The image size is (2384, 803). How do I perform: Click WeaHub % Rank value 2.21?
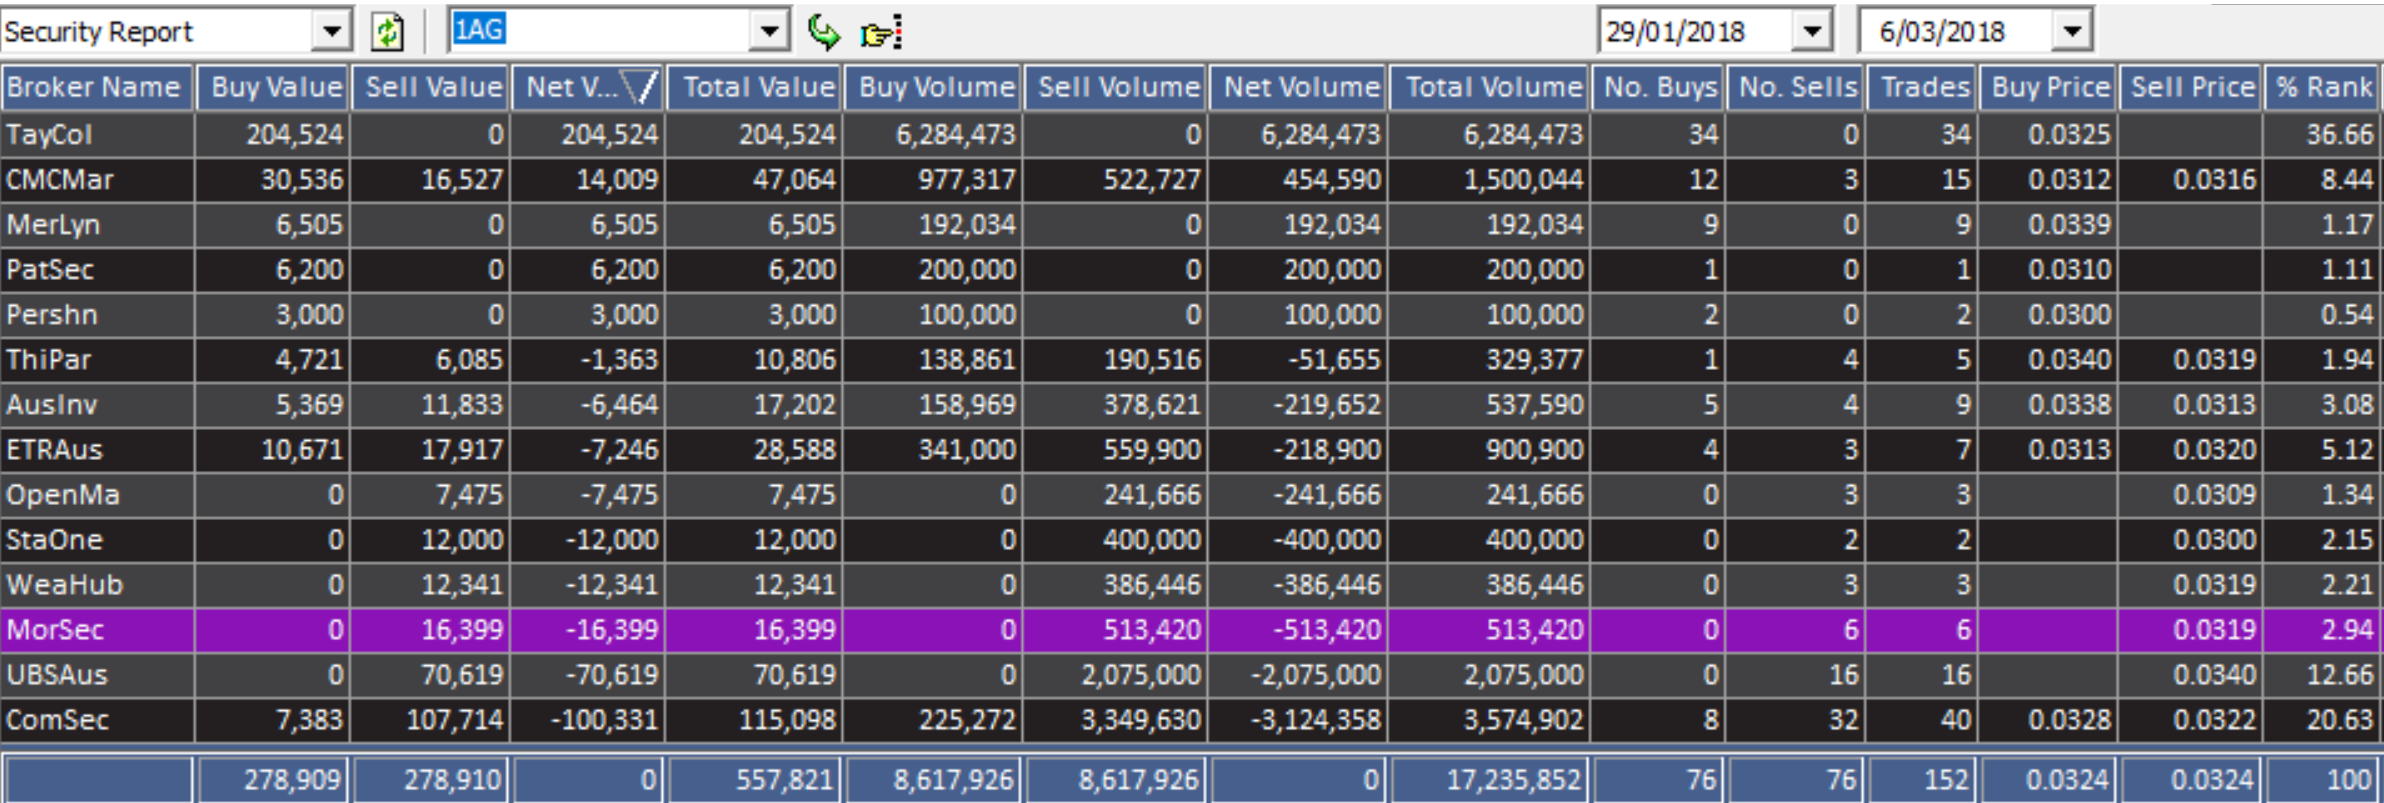point(2347,584)
